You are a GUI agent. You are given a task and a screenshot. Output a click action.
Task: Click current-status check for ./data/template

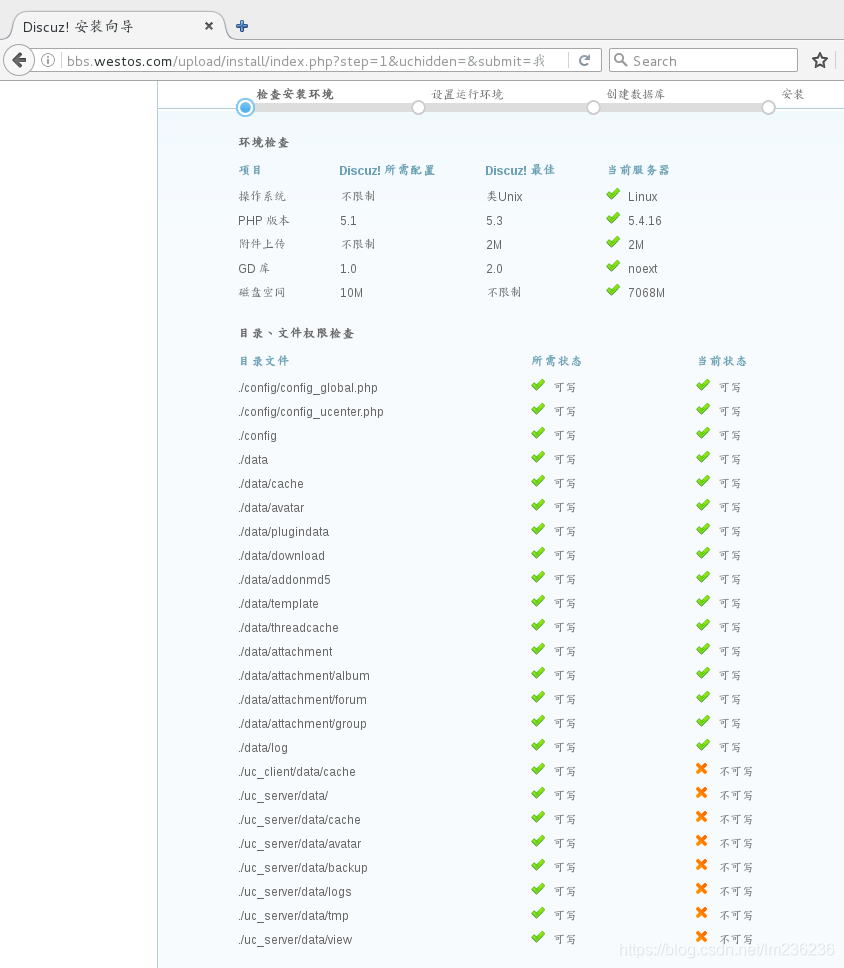[x=703, y=601]
